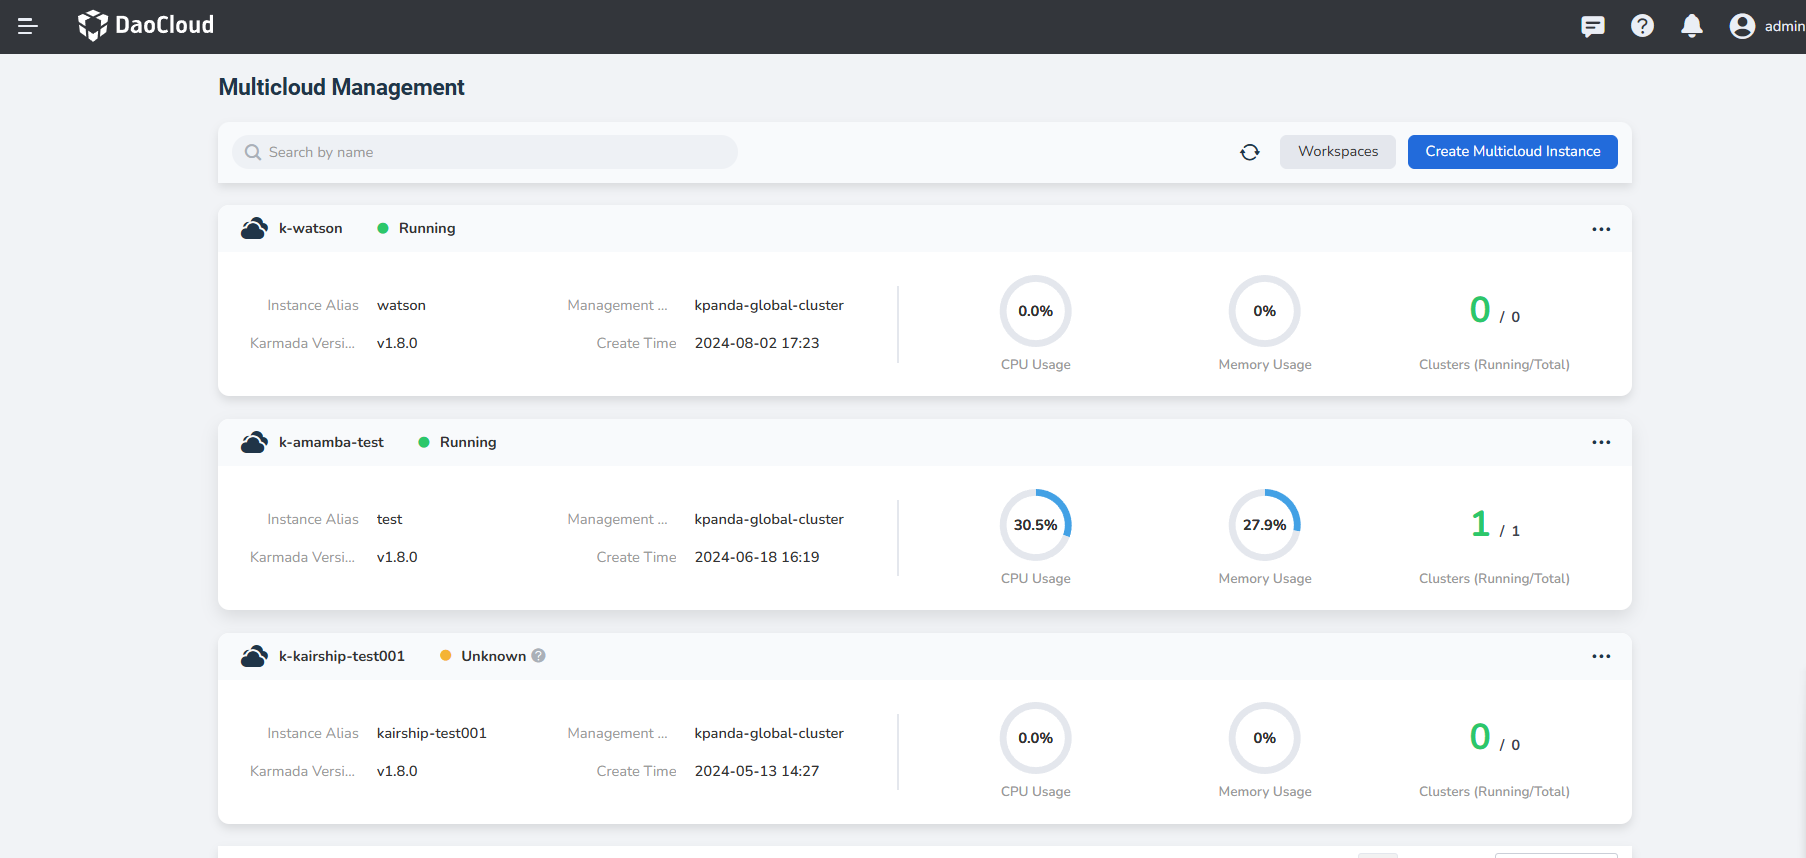Open the hamburger navigation menu

click(x=28, y=26)
